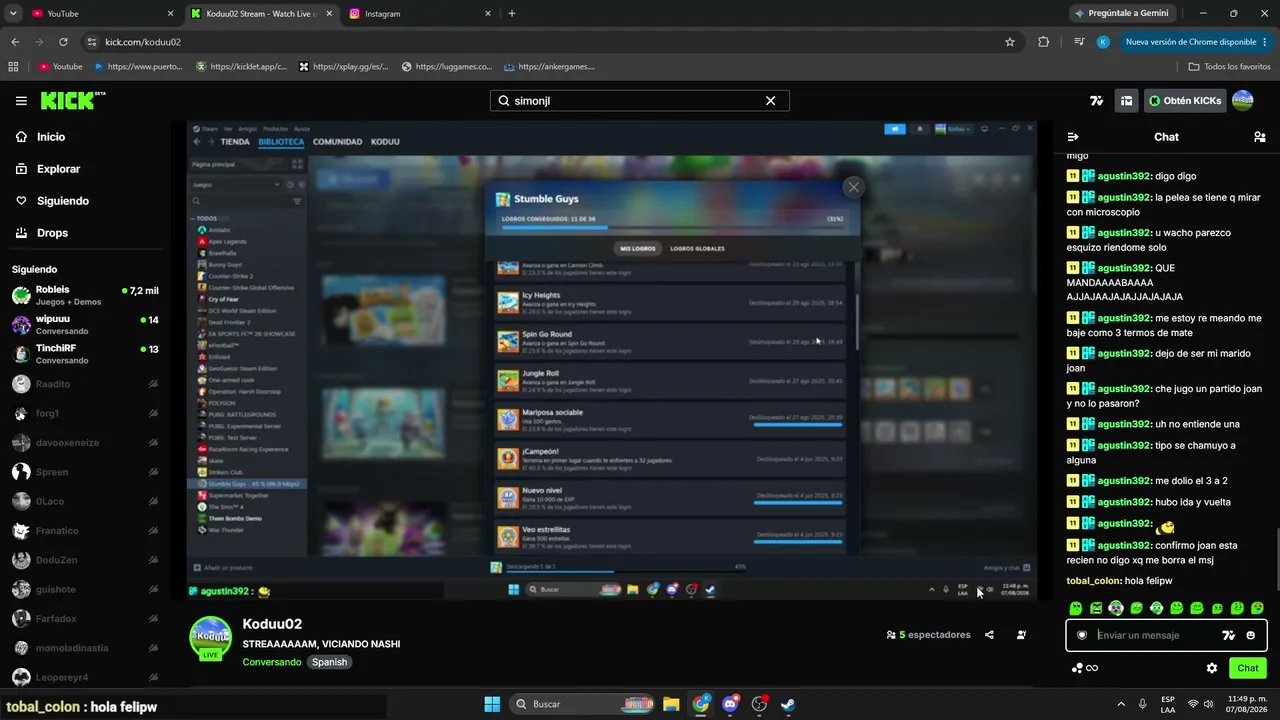Click the follow user icon next to share
This screenshot has width=1280, height=720.
(1021, 635)
